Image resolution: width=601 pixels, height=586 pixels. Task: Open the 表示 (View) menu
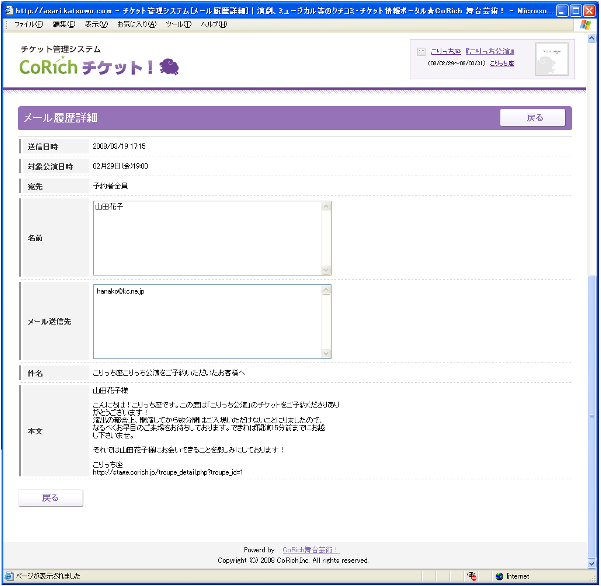click(96, 24)
